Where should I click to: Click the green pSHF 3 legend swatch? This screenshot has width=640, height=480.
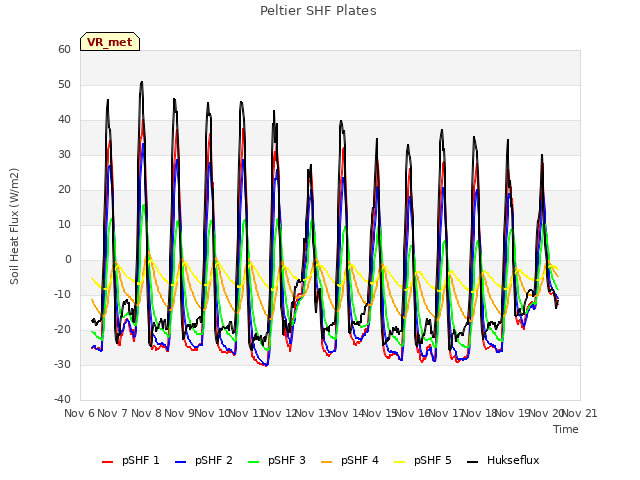tap(253, 462)
